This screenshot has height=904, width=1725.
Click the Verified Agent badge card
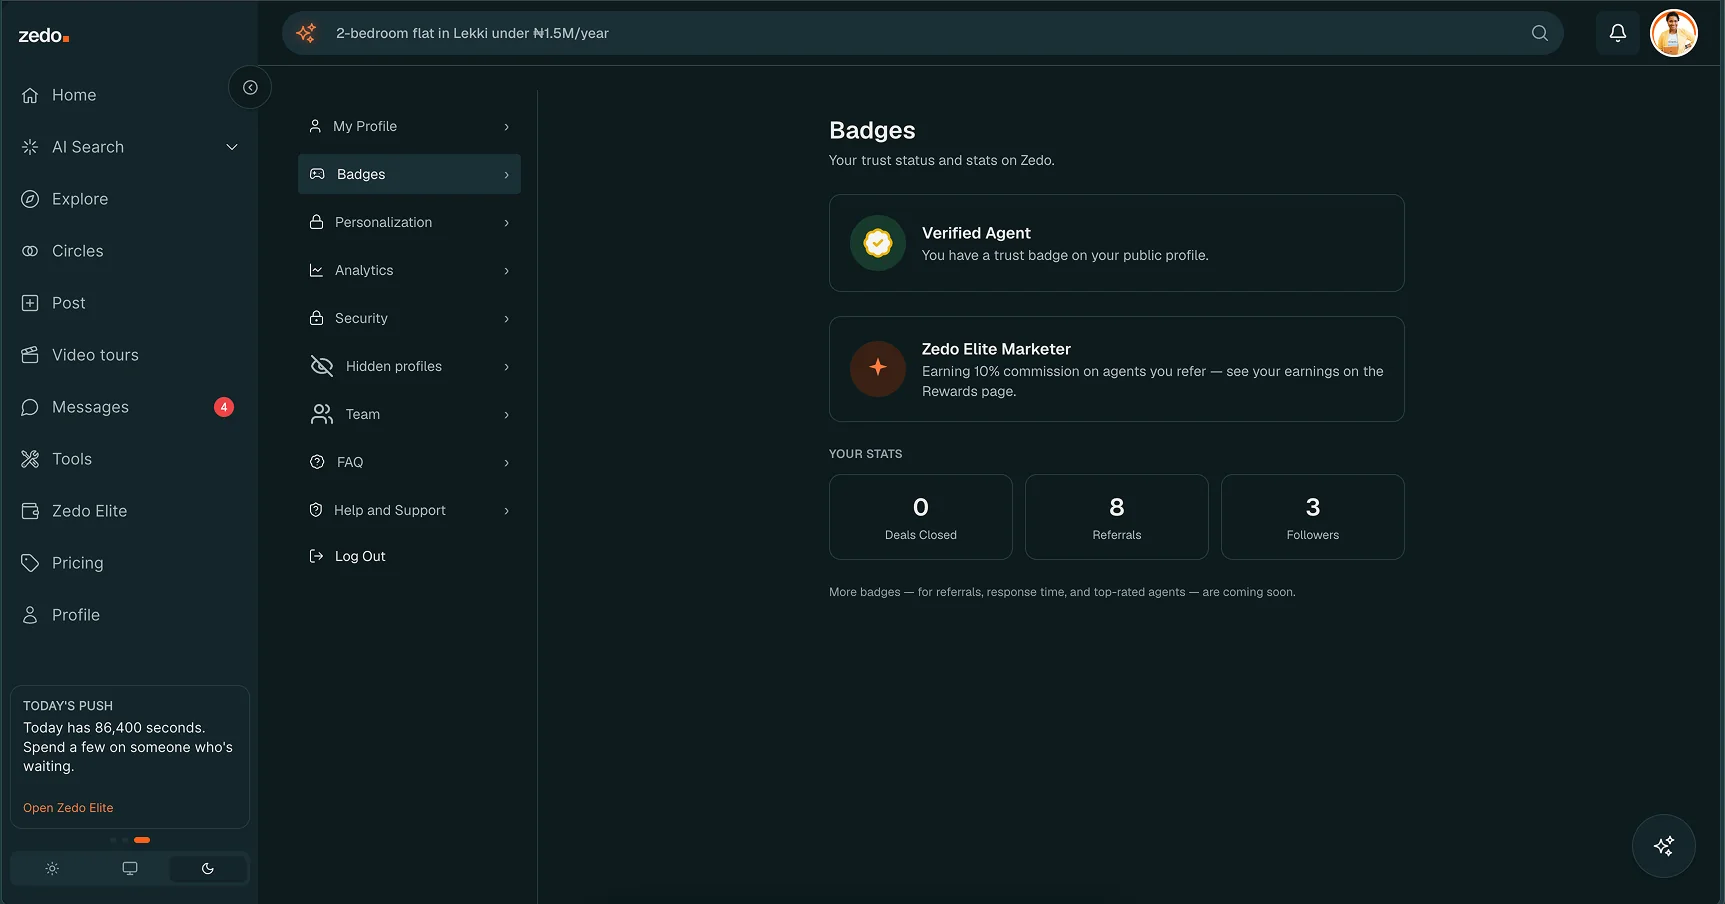1116,243
